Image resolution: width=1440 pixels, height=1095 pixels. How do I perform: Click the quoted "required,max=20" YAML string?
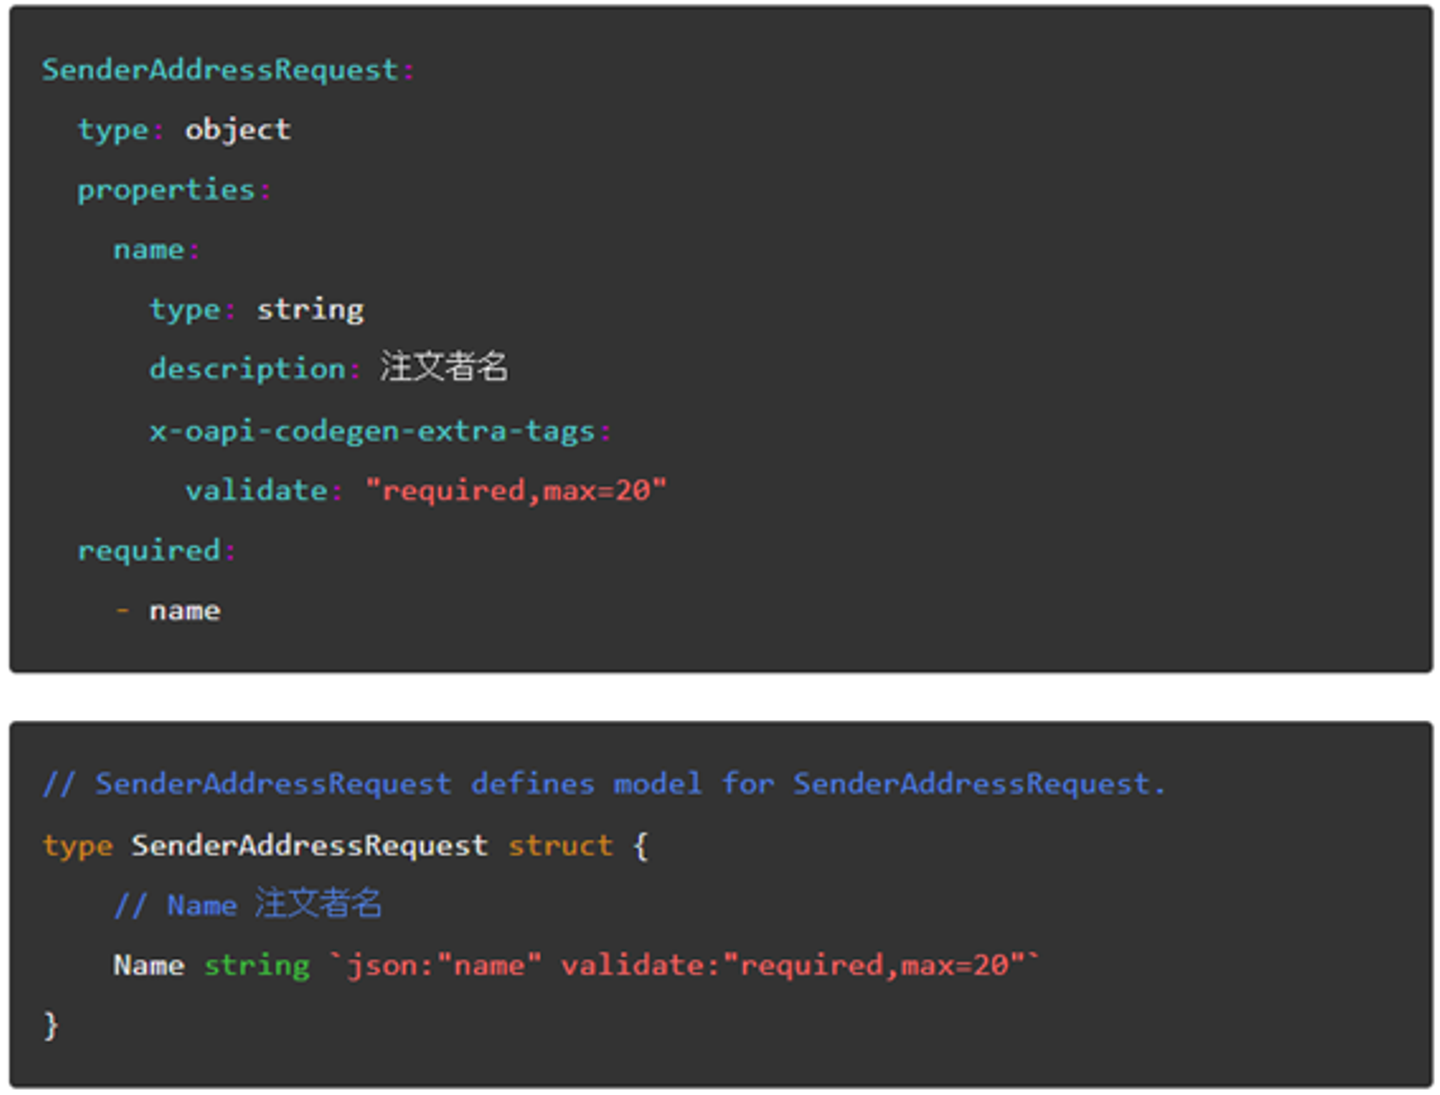(515, 490)
